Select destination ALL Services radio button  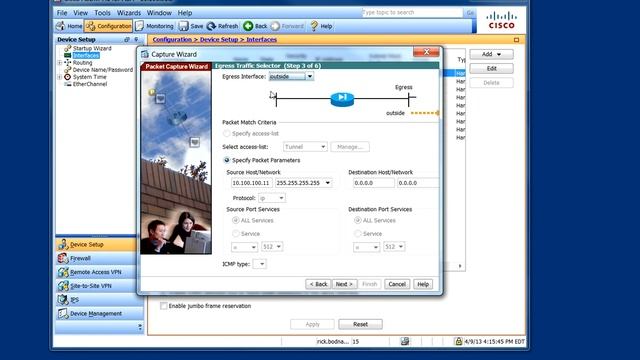click(x=358, y=220)
